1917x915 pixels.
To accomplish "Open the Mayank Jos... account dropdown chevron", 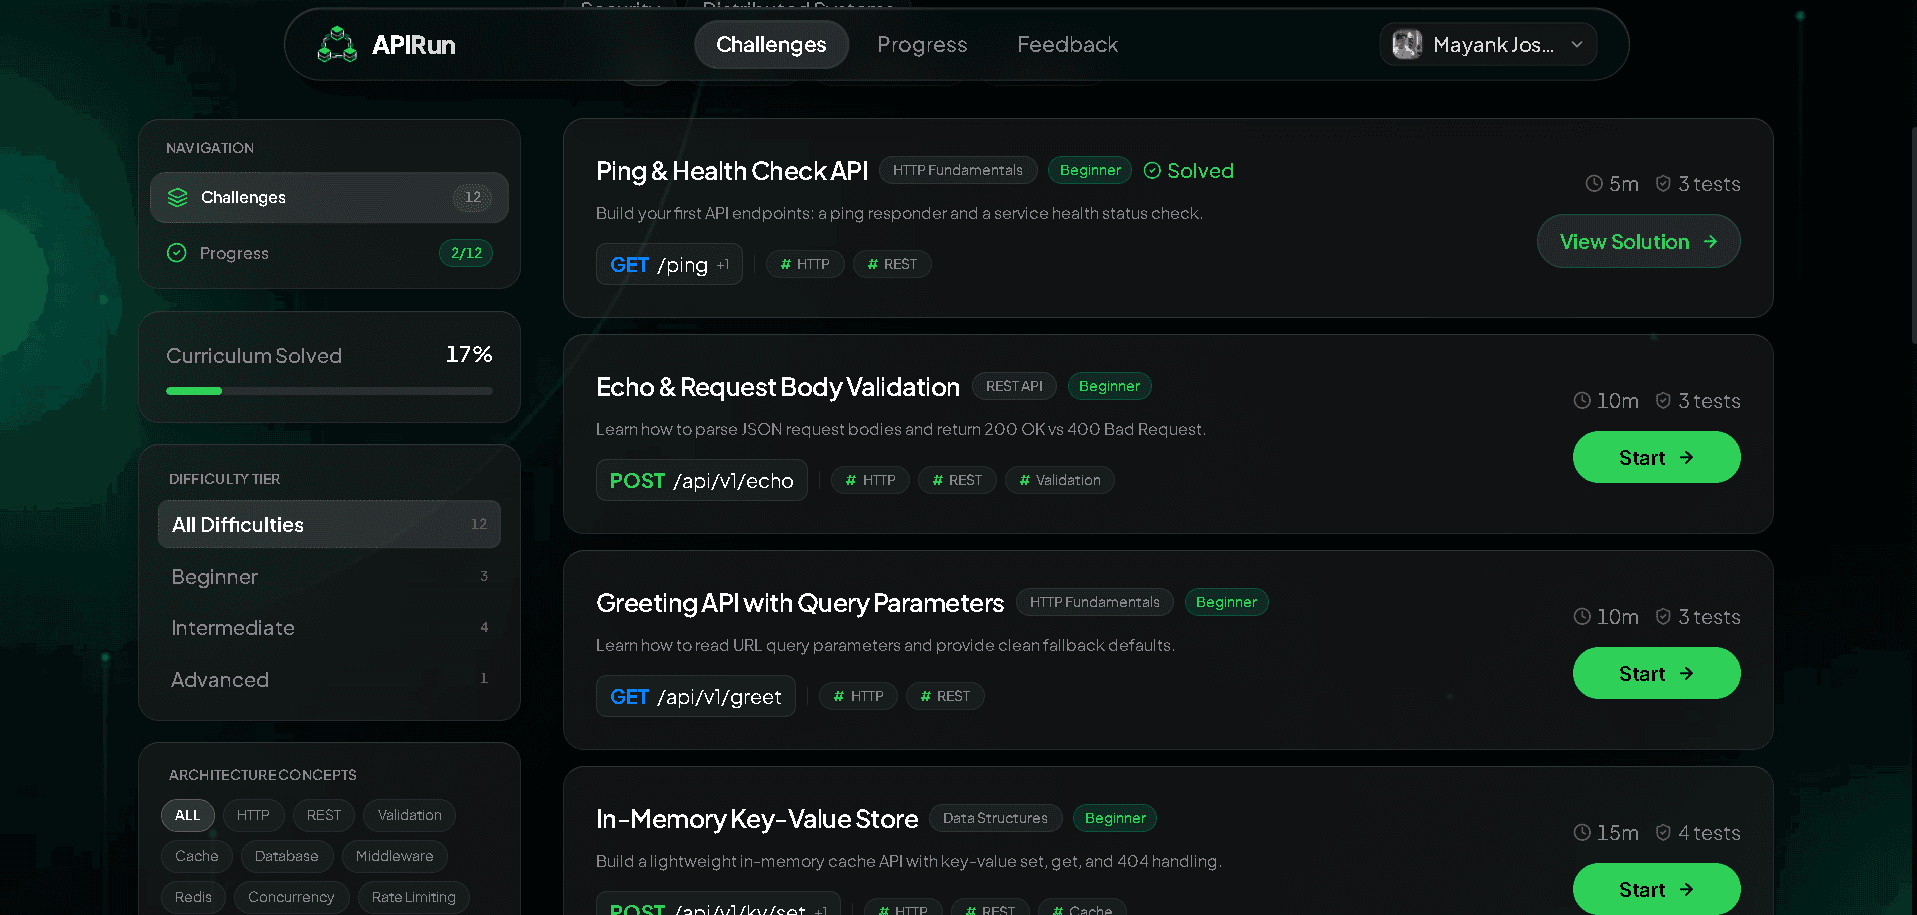I will tap(1577, 45).
